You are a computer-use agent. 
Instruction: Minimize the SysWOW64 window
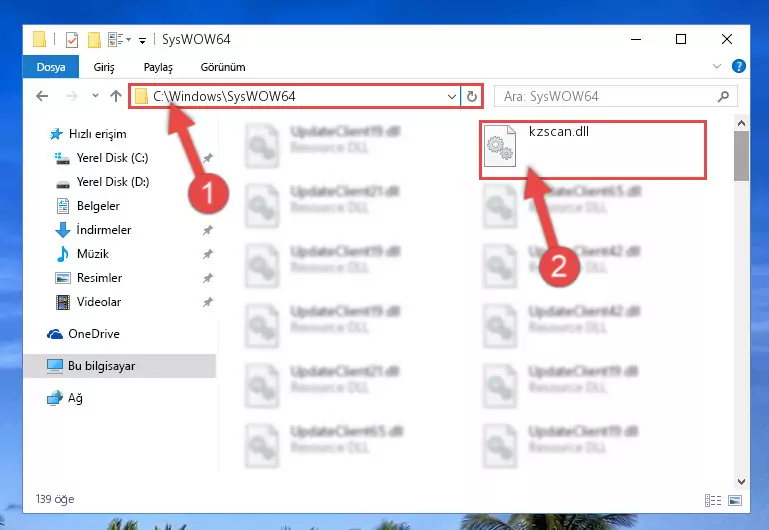pos(636,39)
